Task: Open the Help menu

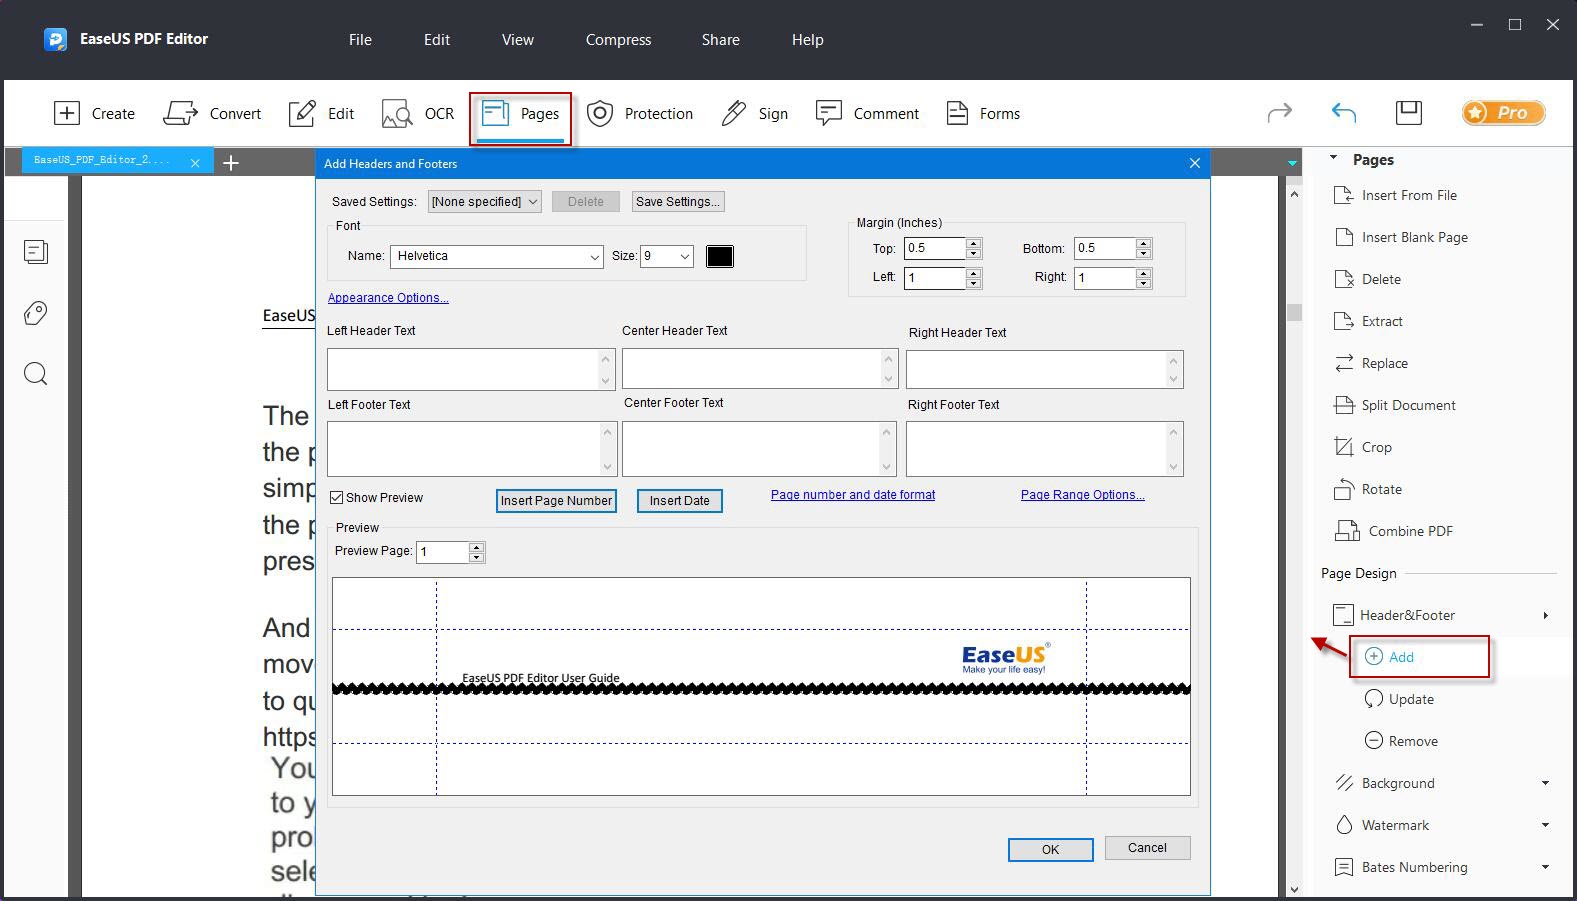Action: tap(808, 40)
